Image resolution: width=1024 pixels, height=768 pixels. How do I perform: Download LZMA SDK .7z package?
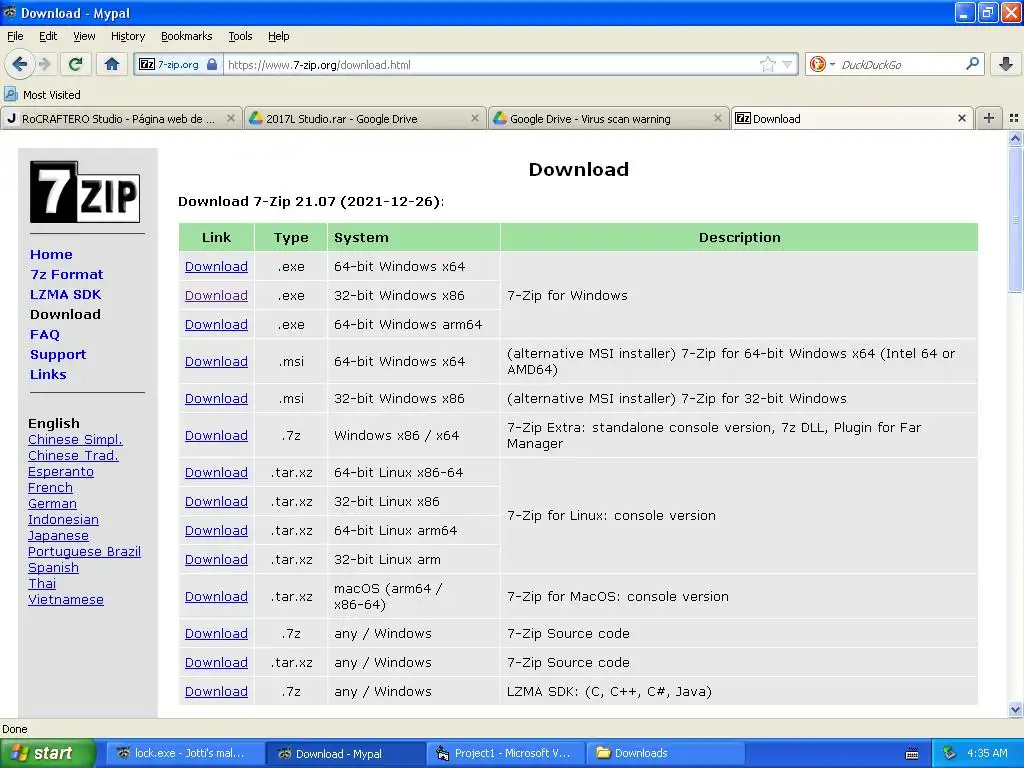(x=216, y=692)
